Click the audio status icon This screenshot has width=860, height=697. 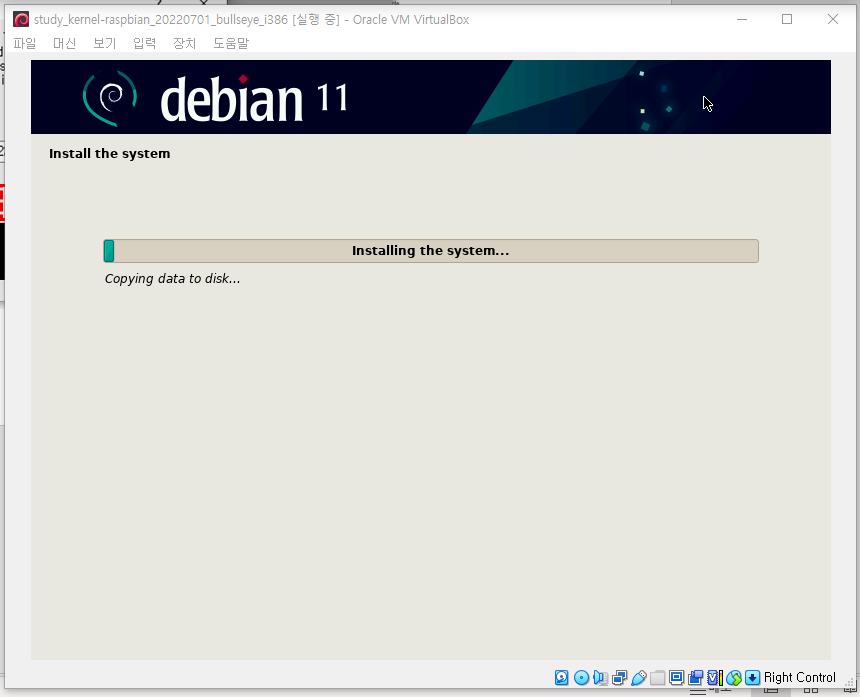click(600, 678)
